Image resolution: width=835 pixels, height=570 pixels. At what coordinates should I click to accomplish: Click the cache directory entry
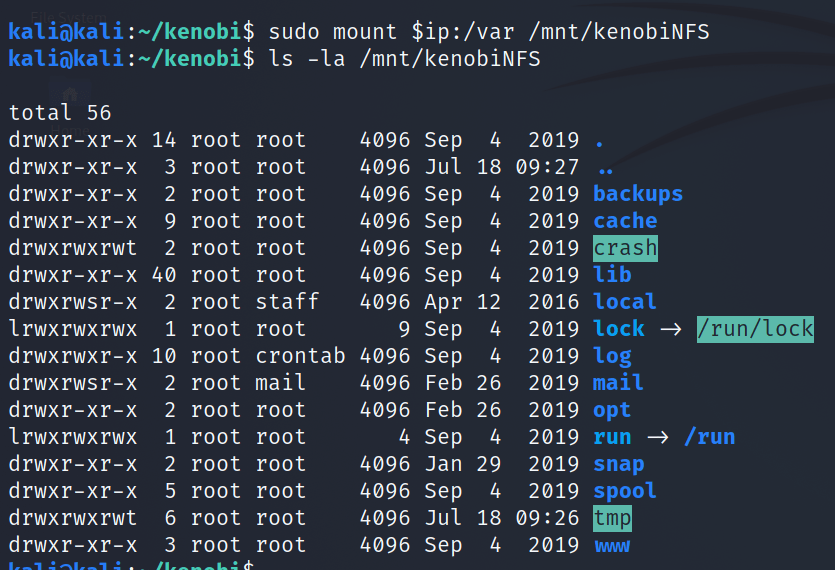pyautogui.click(x=625, y=221)
